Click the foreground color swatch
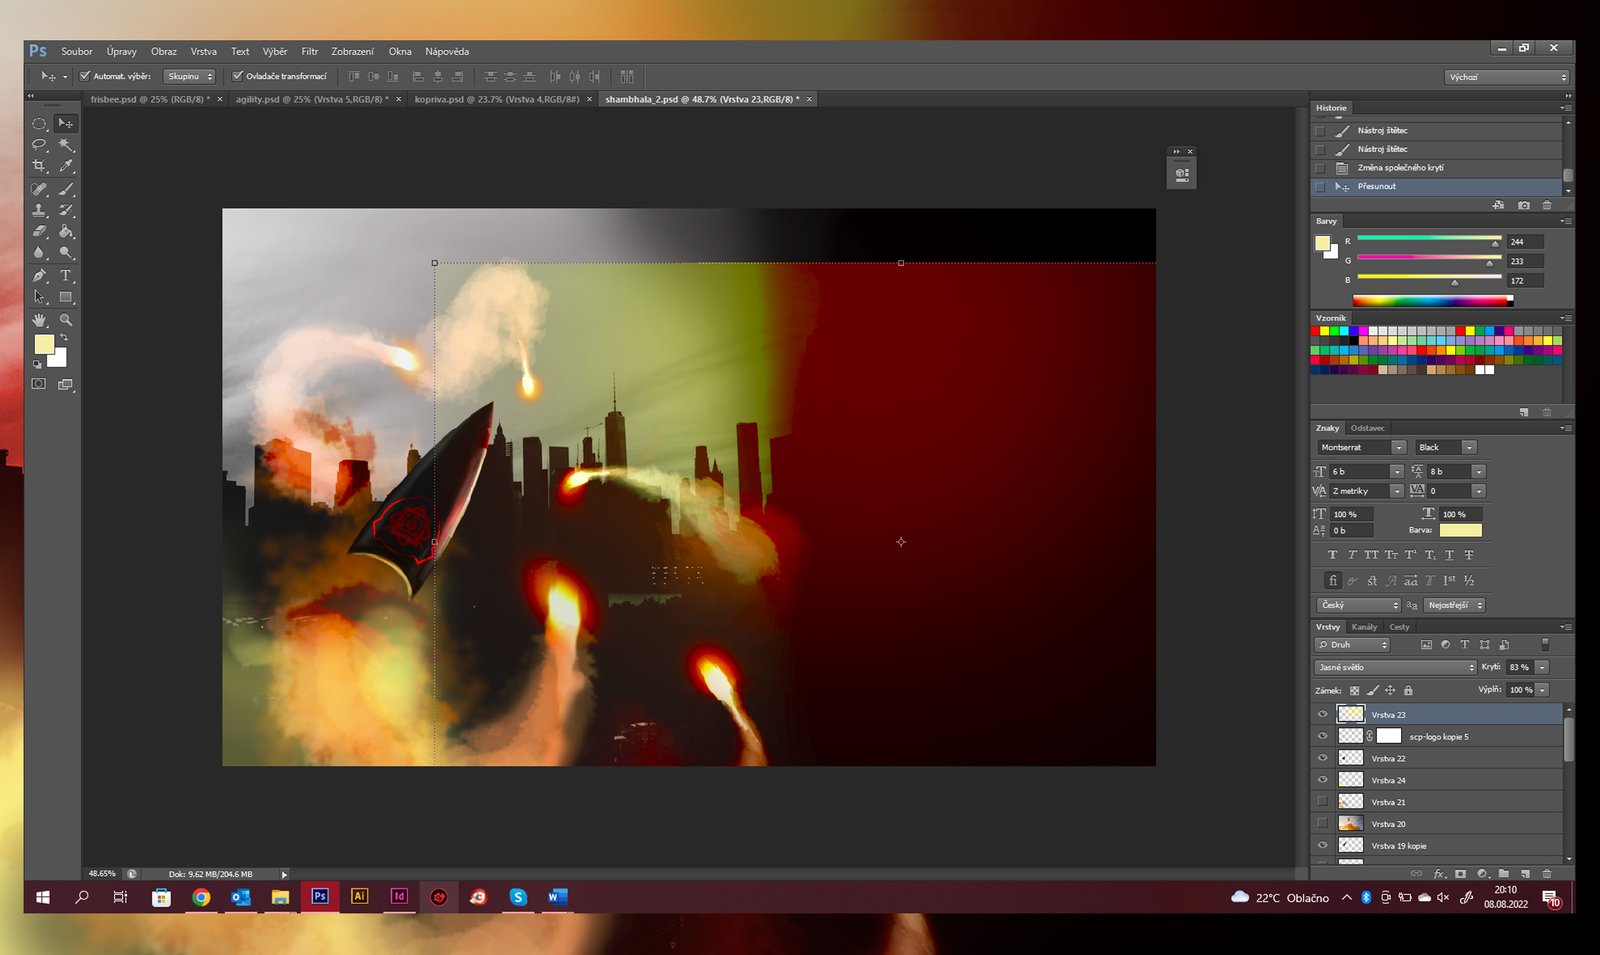The height and width of the screenshot is (955, 1600). coord(44,344)
